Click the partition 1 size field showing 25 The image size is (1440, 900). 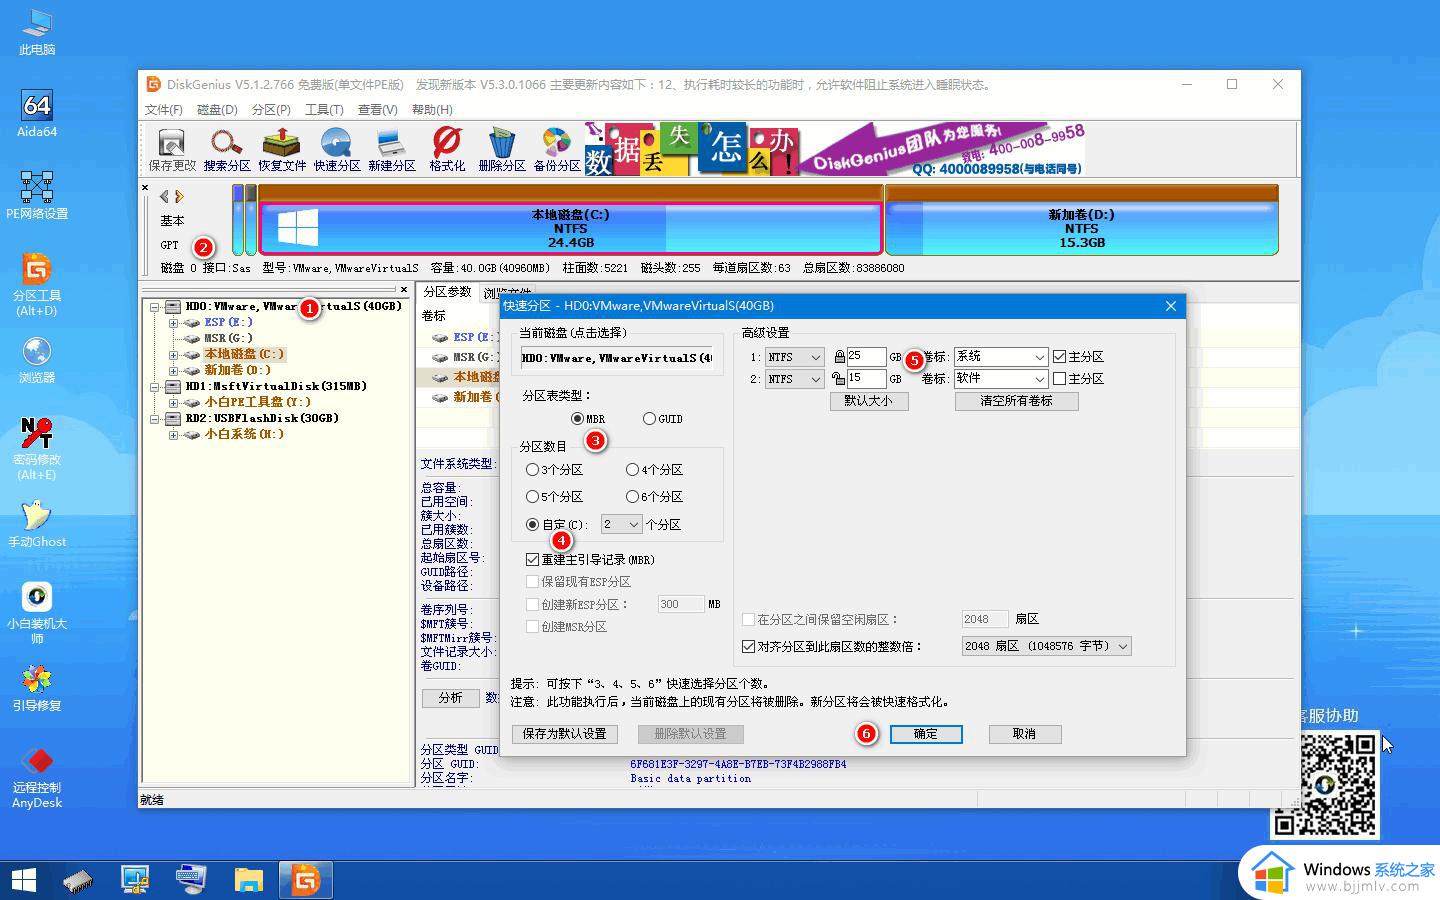[866, 357]
